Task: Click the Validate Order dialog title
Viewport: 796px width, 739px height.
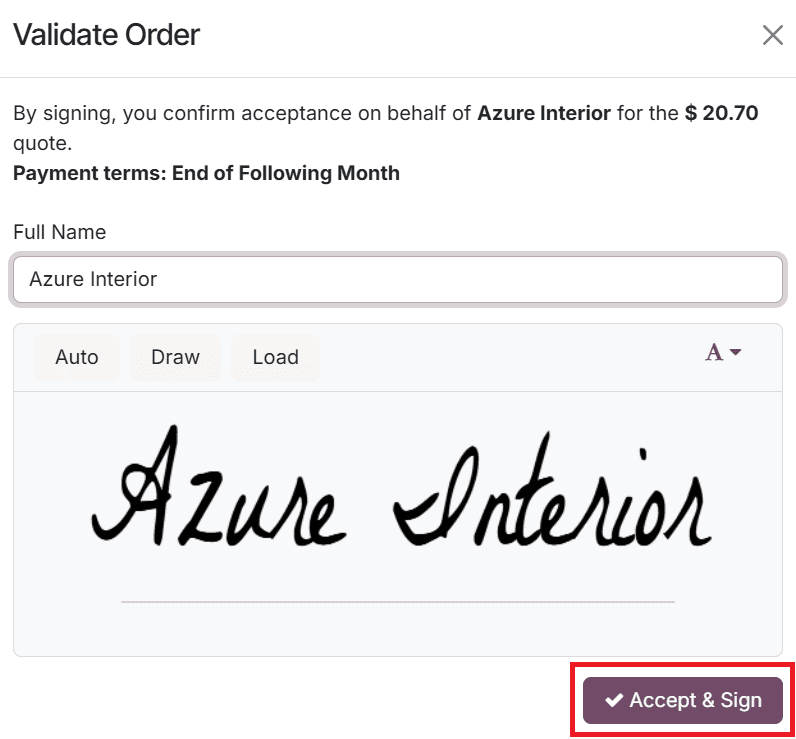Action: [106, 35]
